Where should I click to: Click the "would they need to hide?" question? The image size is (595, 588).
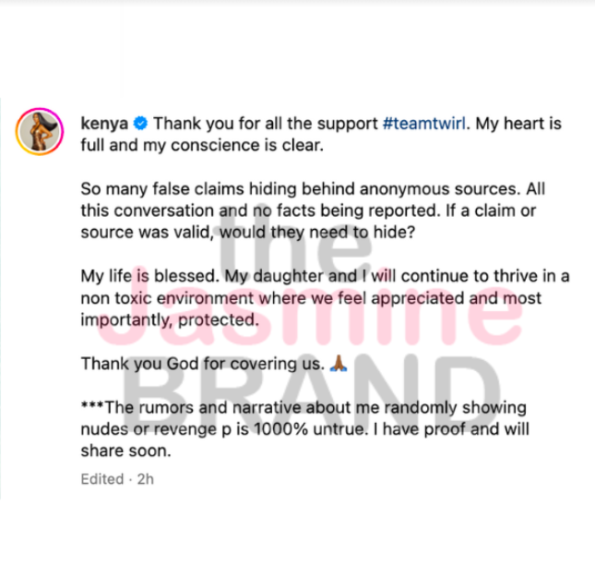(317, 232)
